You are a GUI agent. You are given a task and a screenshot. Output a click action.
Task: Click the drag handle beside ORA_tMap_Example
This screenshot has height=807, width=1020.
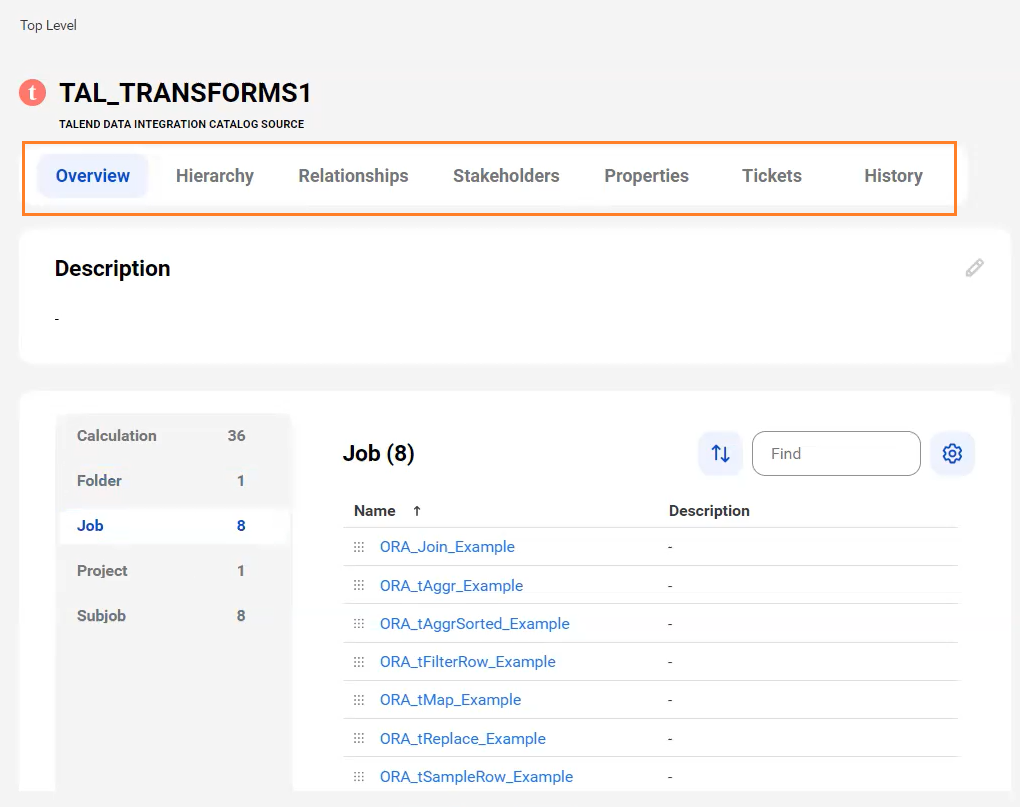pyautogui.click(x=358, y=700)
